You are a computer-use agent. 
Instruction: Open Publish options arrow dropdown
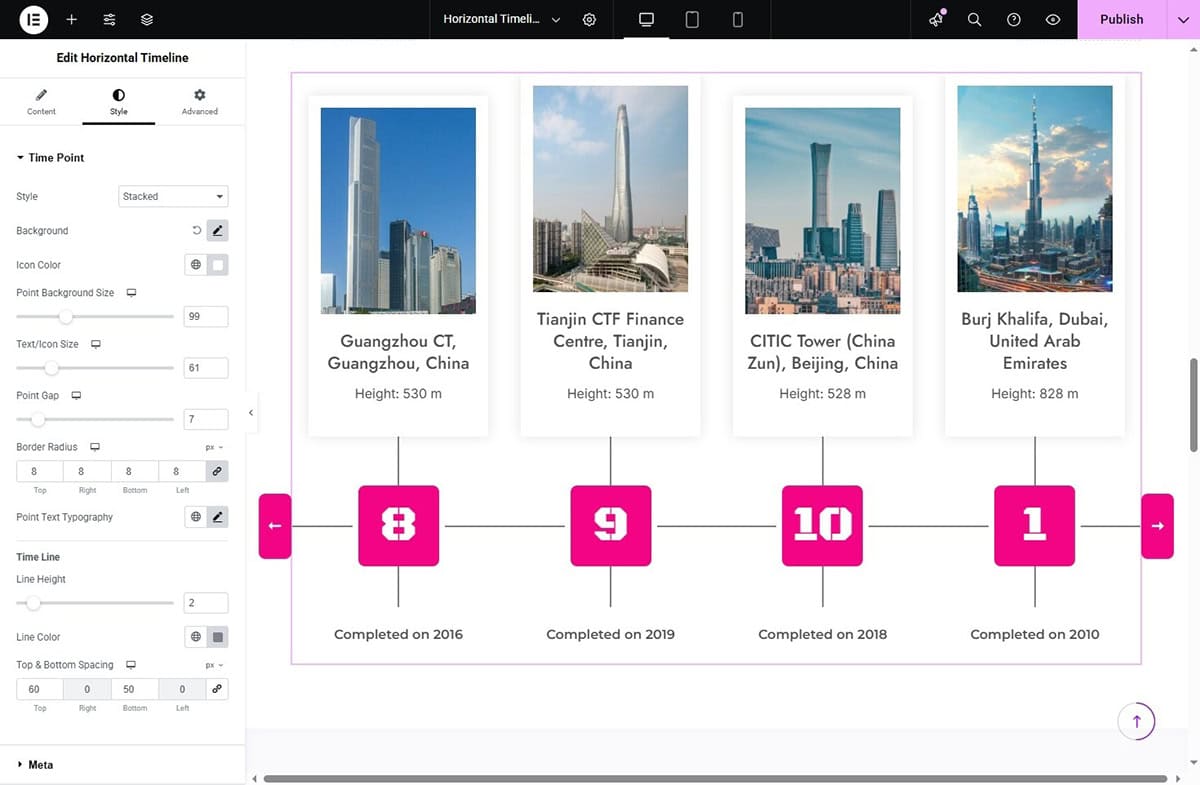[1183, 19]
